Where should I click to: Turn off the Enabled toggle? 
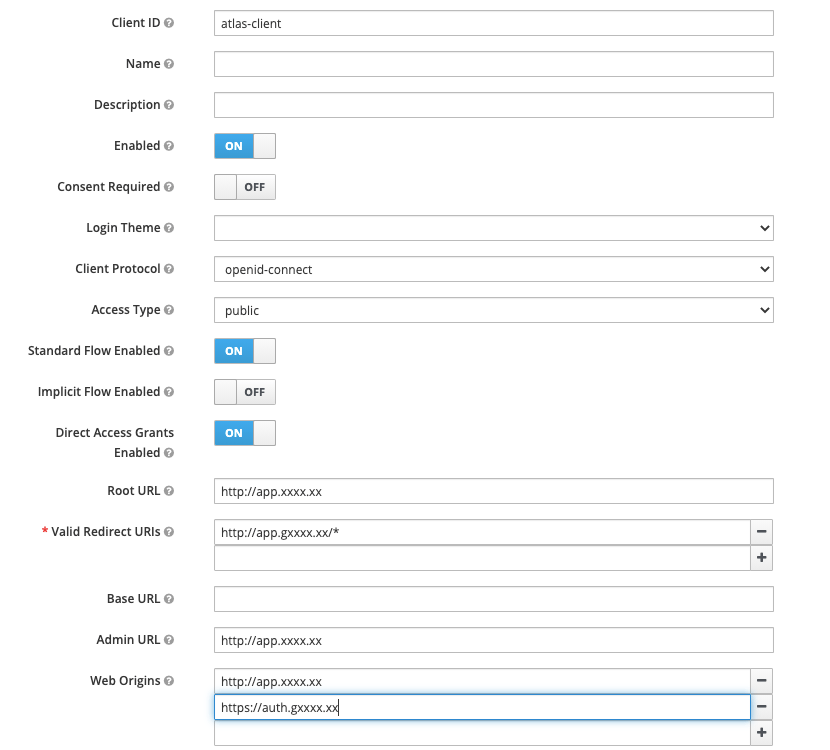coord(244,145)
